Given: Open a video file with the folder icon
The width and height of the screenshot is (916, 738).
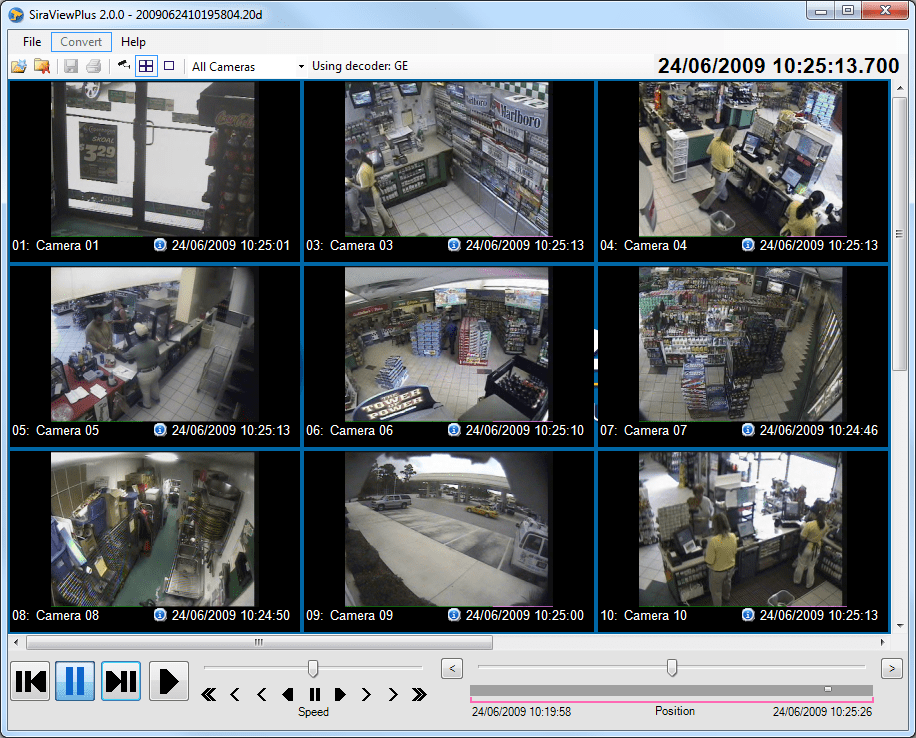Looking at the screenshot, I should pos(19,66).
